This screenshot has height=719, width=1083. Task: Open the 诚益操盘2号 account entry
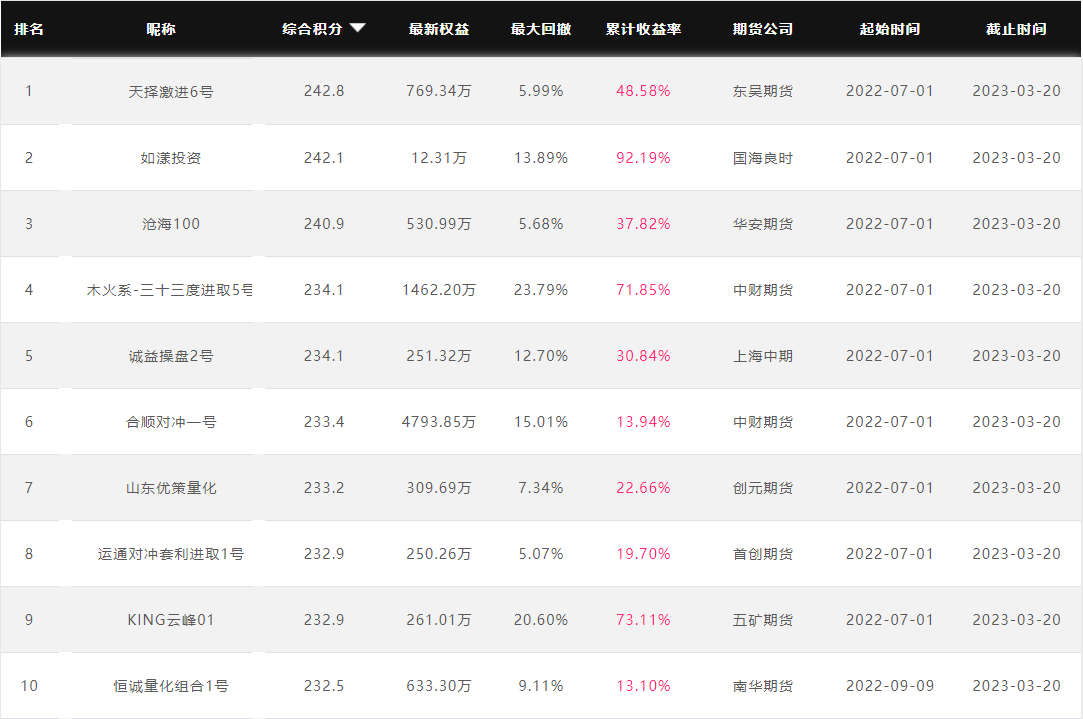[x=171, y=356]
